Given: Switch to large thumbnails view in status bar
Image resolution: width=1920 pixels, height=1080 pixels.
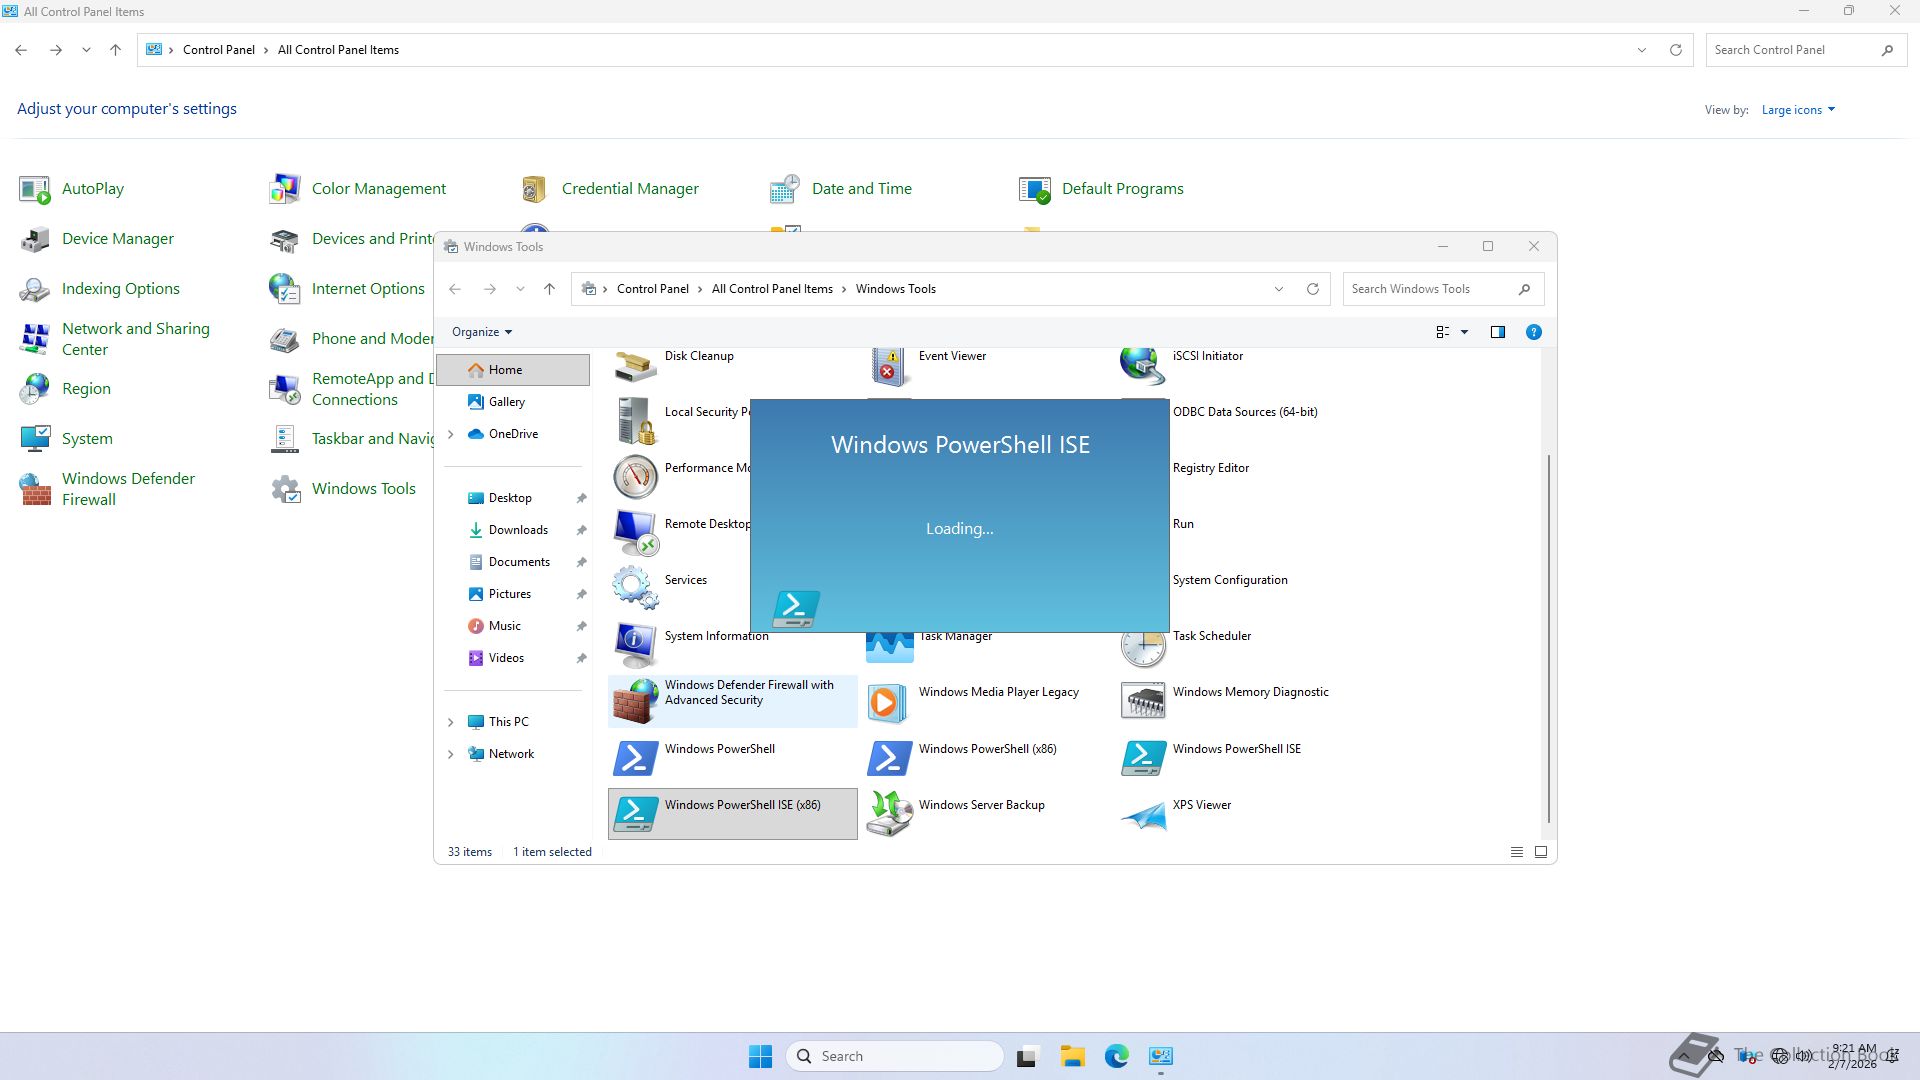Looking at the screenshot, I should point(1541,852).
